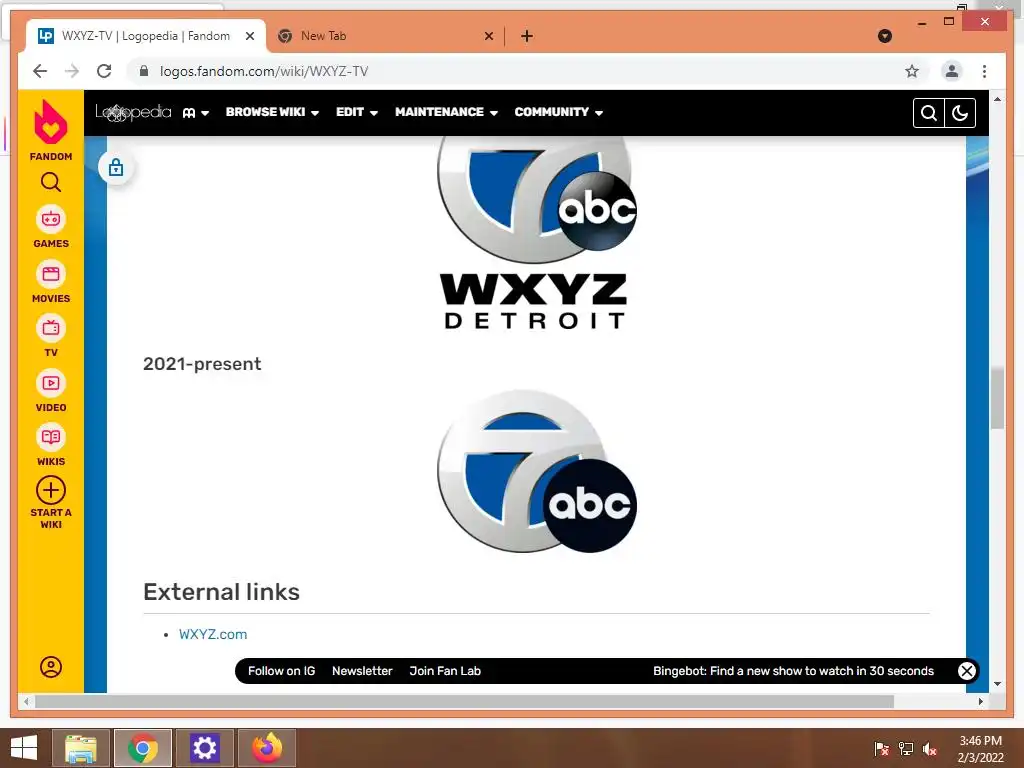Open the WXYZ Detroit logo image

pyautogui.click(x=536, y=233)
